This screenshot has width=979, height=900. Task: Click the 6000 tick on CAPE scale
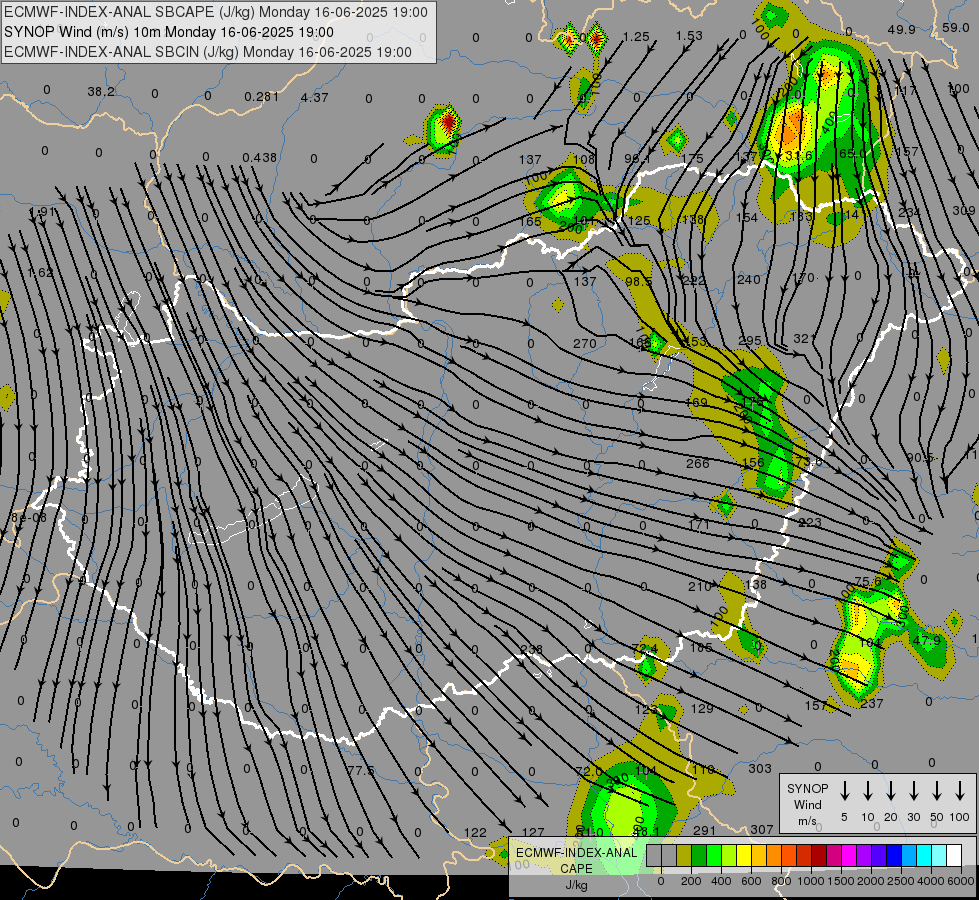point(961,881)
